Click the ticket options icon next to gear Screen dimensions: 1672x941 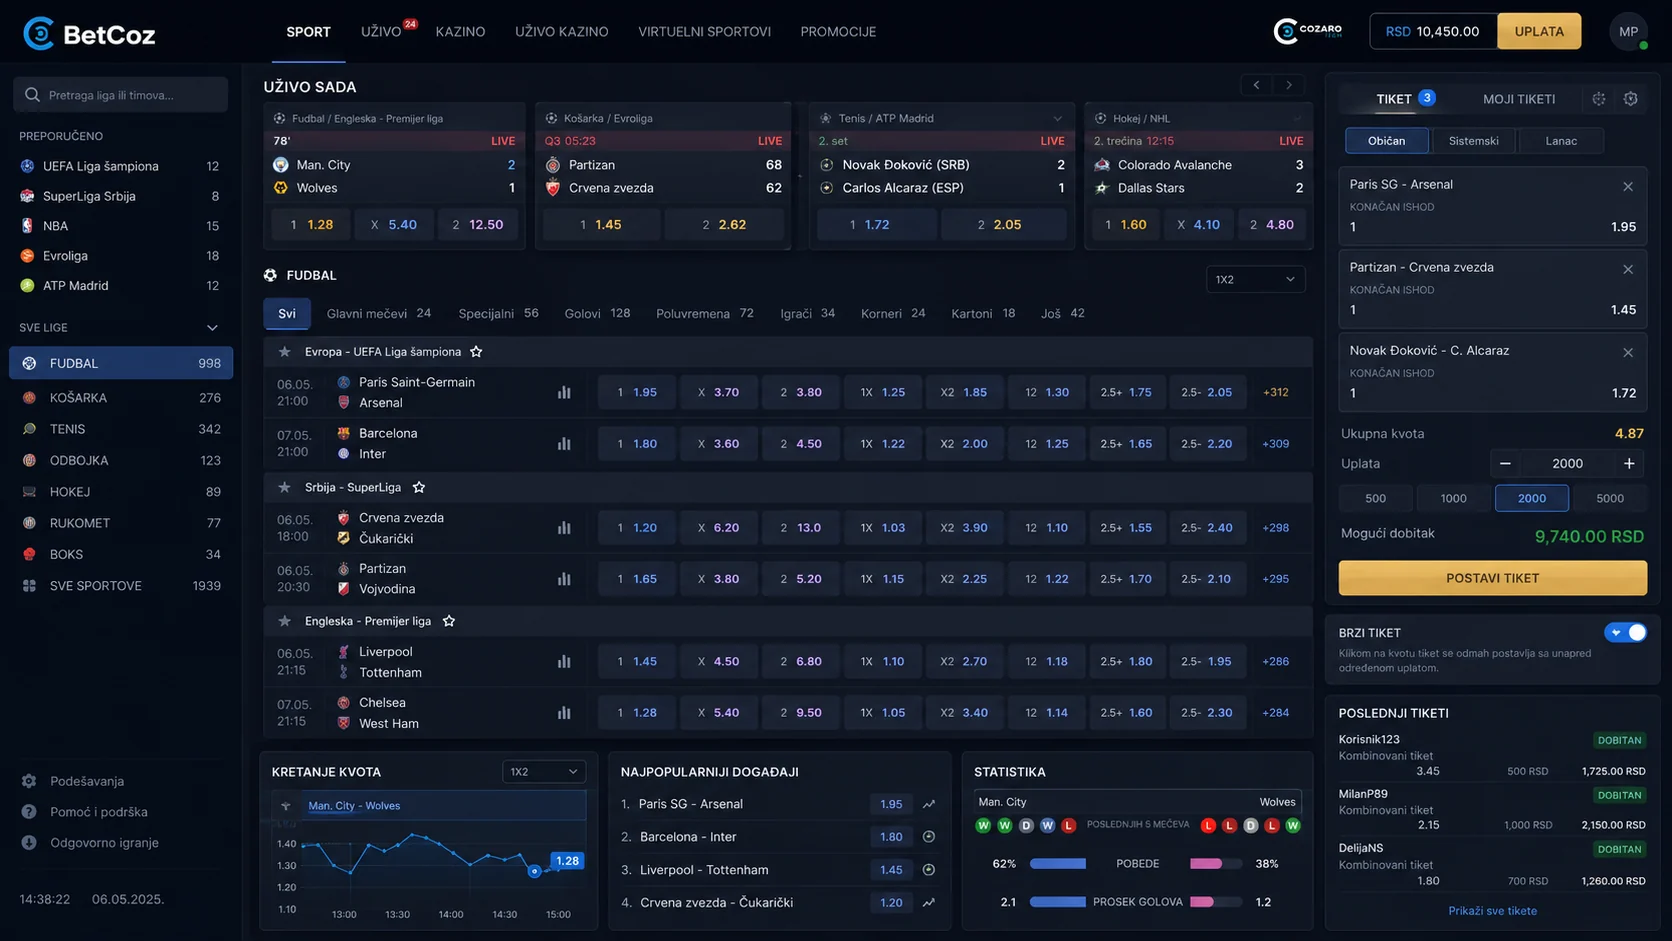coord(1599,98)
